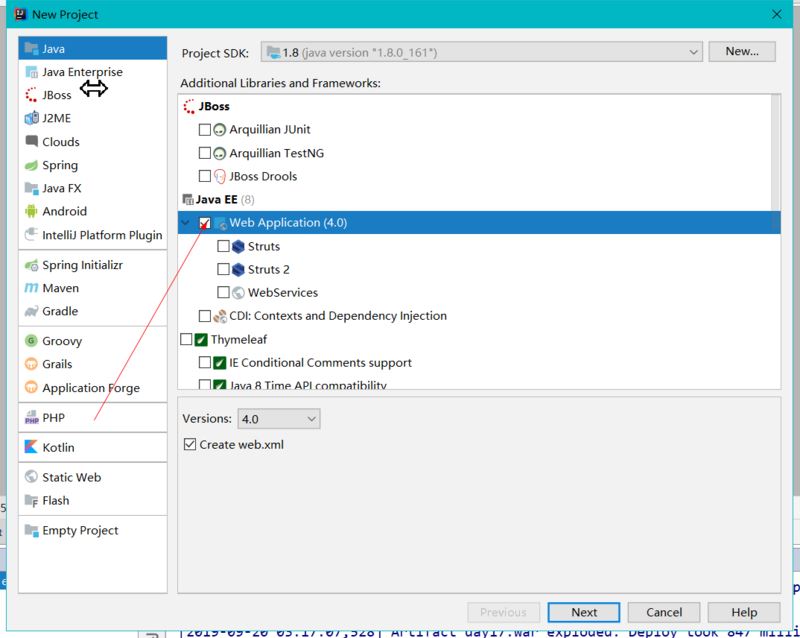Click the New... SDK button
This screenshot has width=800, height=638.
pos(742,51)
